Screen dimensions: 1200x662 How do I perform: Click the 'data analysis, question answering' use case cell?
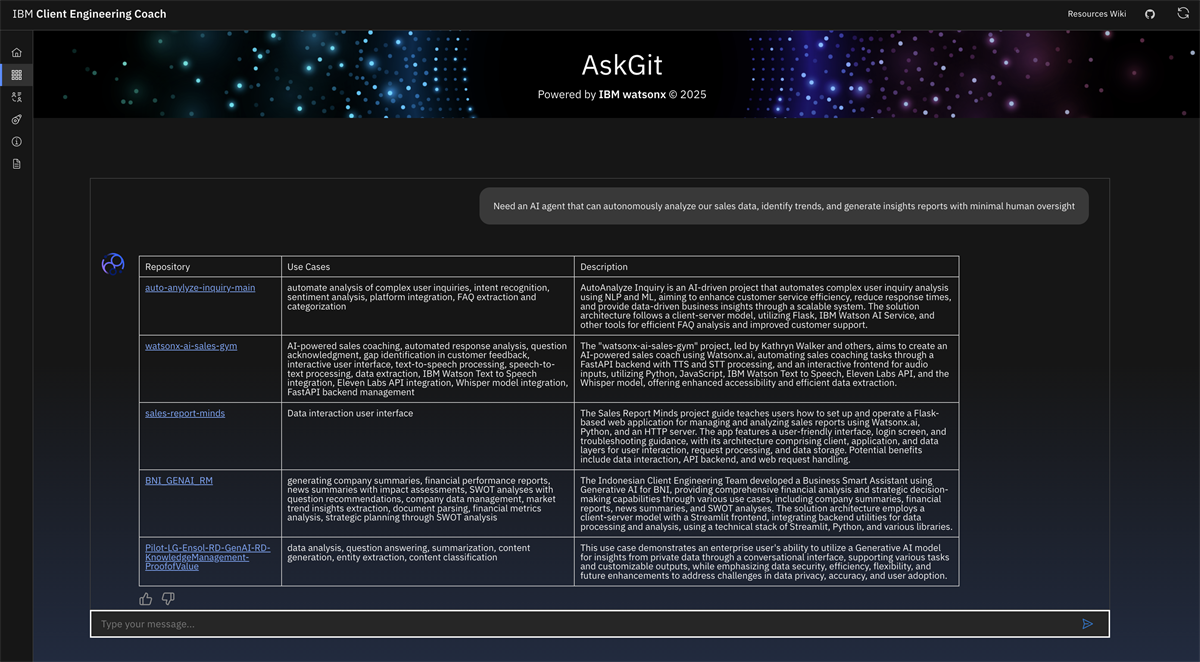[x=427, y=561]
